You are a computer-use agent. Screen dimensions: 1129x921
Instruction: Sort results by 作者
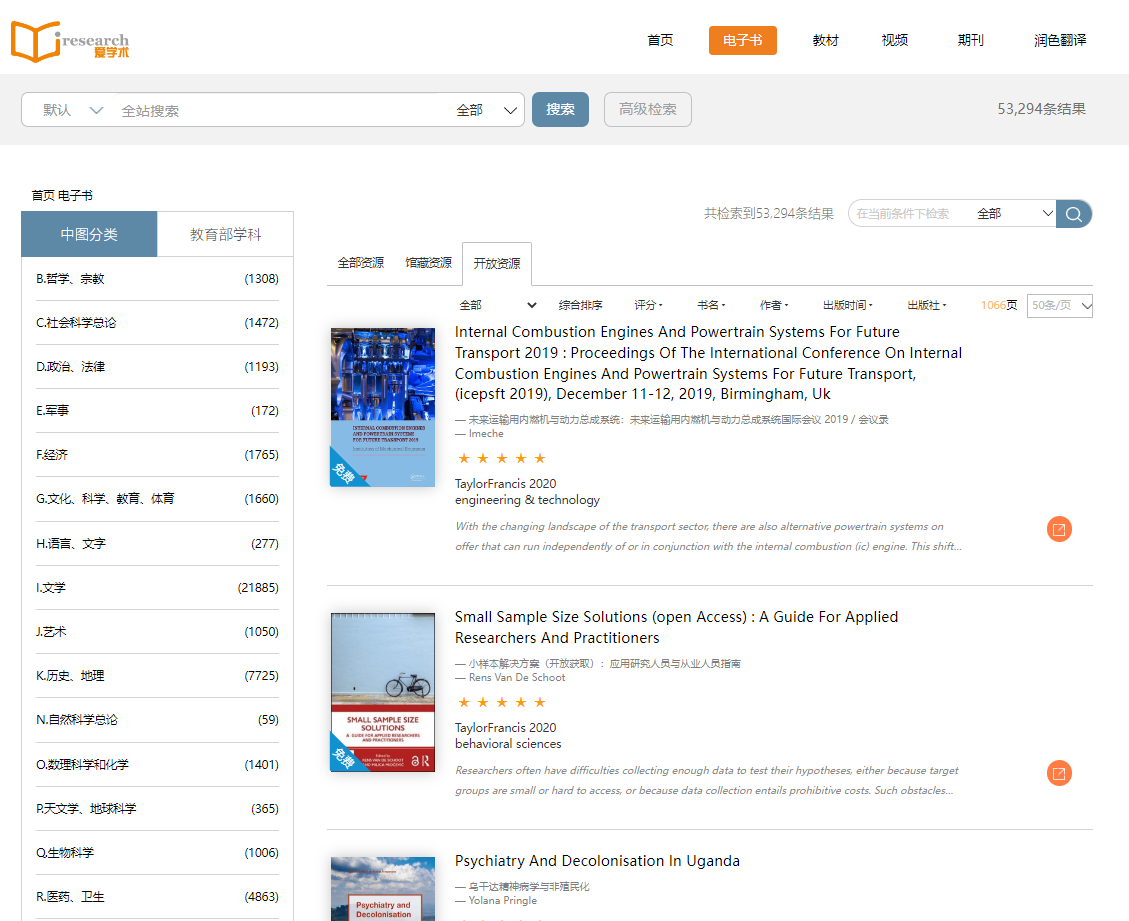pyautogui.click(x=774, y=305)
